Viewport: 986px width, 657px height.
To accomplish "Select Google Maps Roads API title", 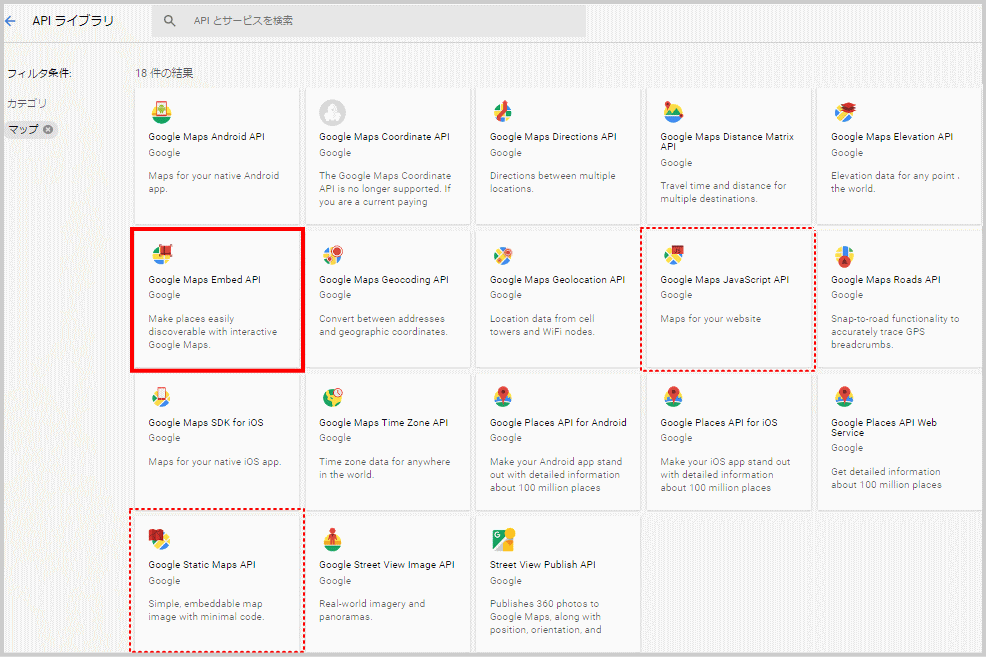I will 885,280.
